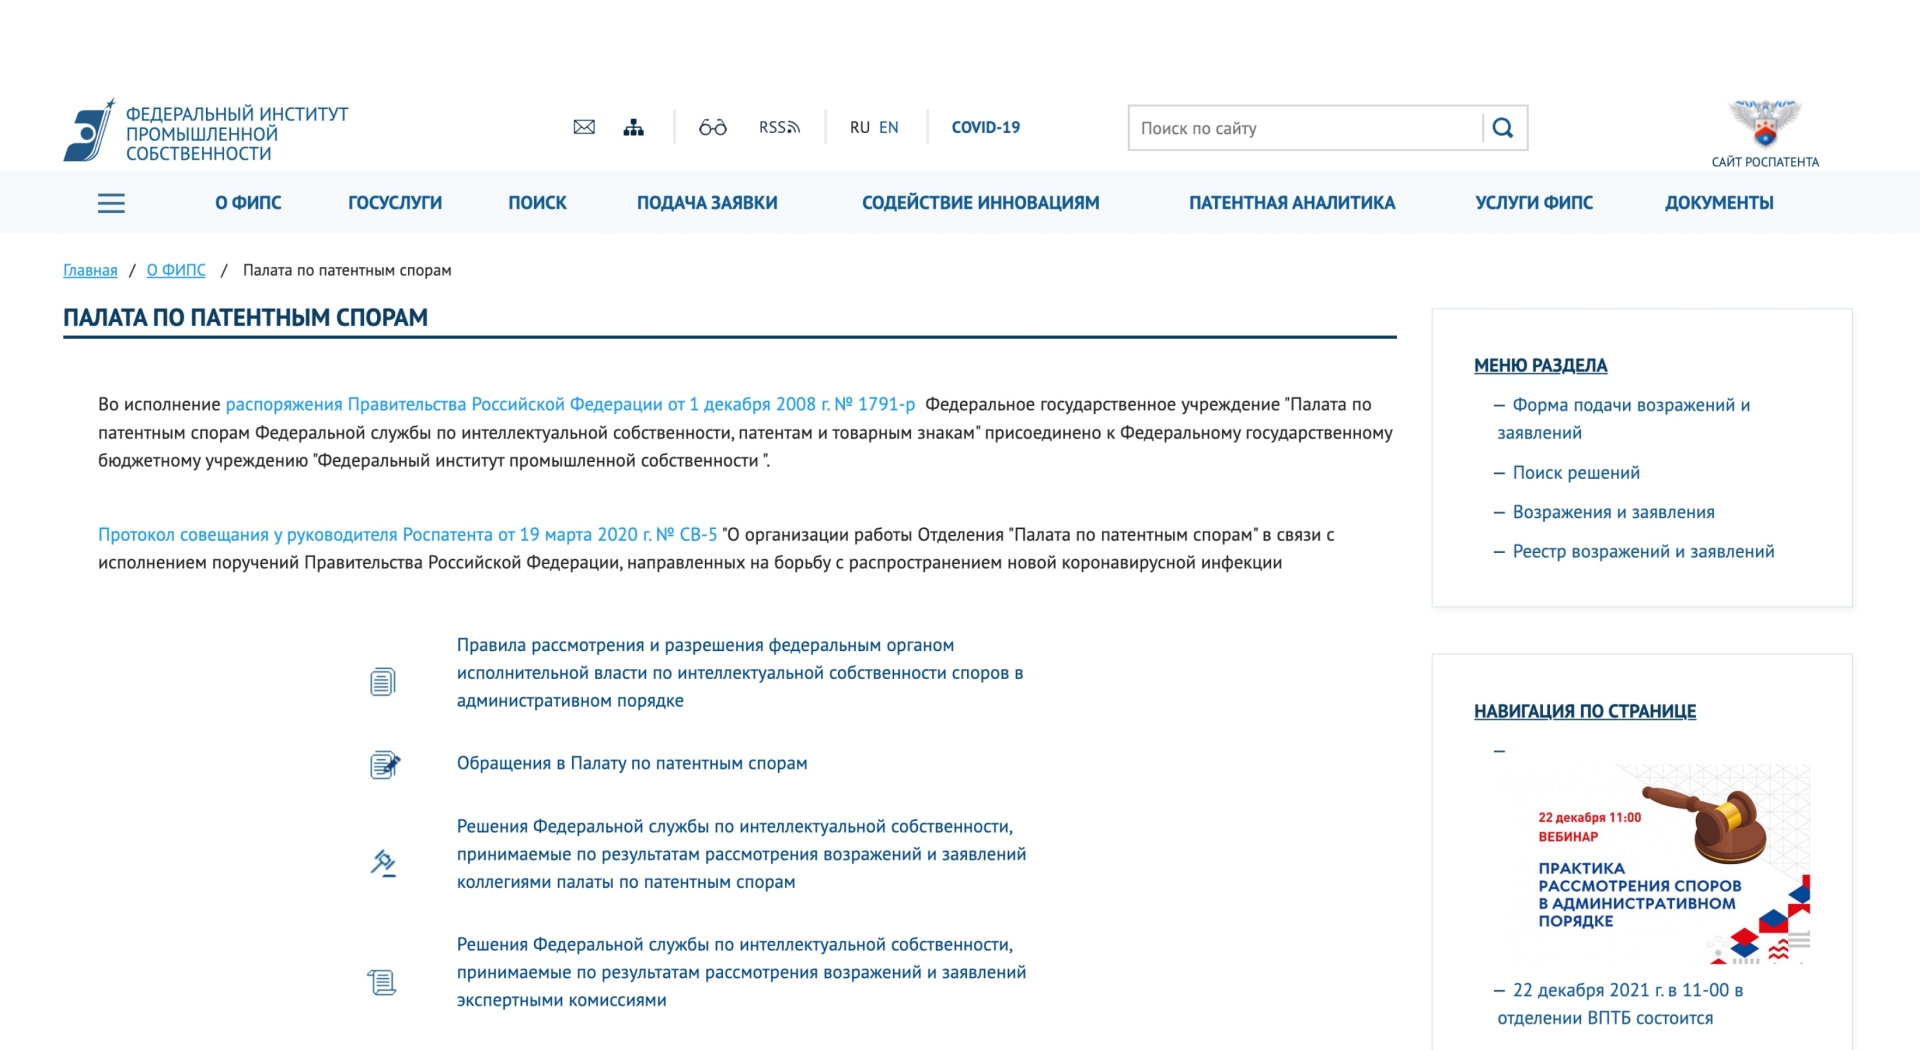Image resolution: width=1920 pixels, height=1050 pixels.
Task: Open распоряжения Правительства 2008 № 1791-р link
Action: 570,404
